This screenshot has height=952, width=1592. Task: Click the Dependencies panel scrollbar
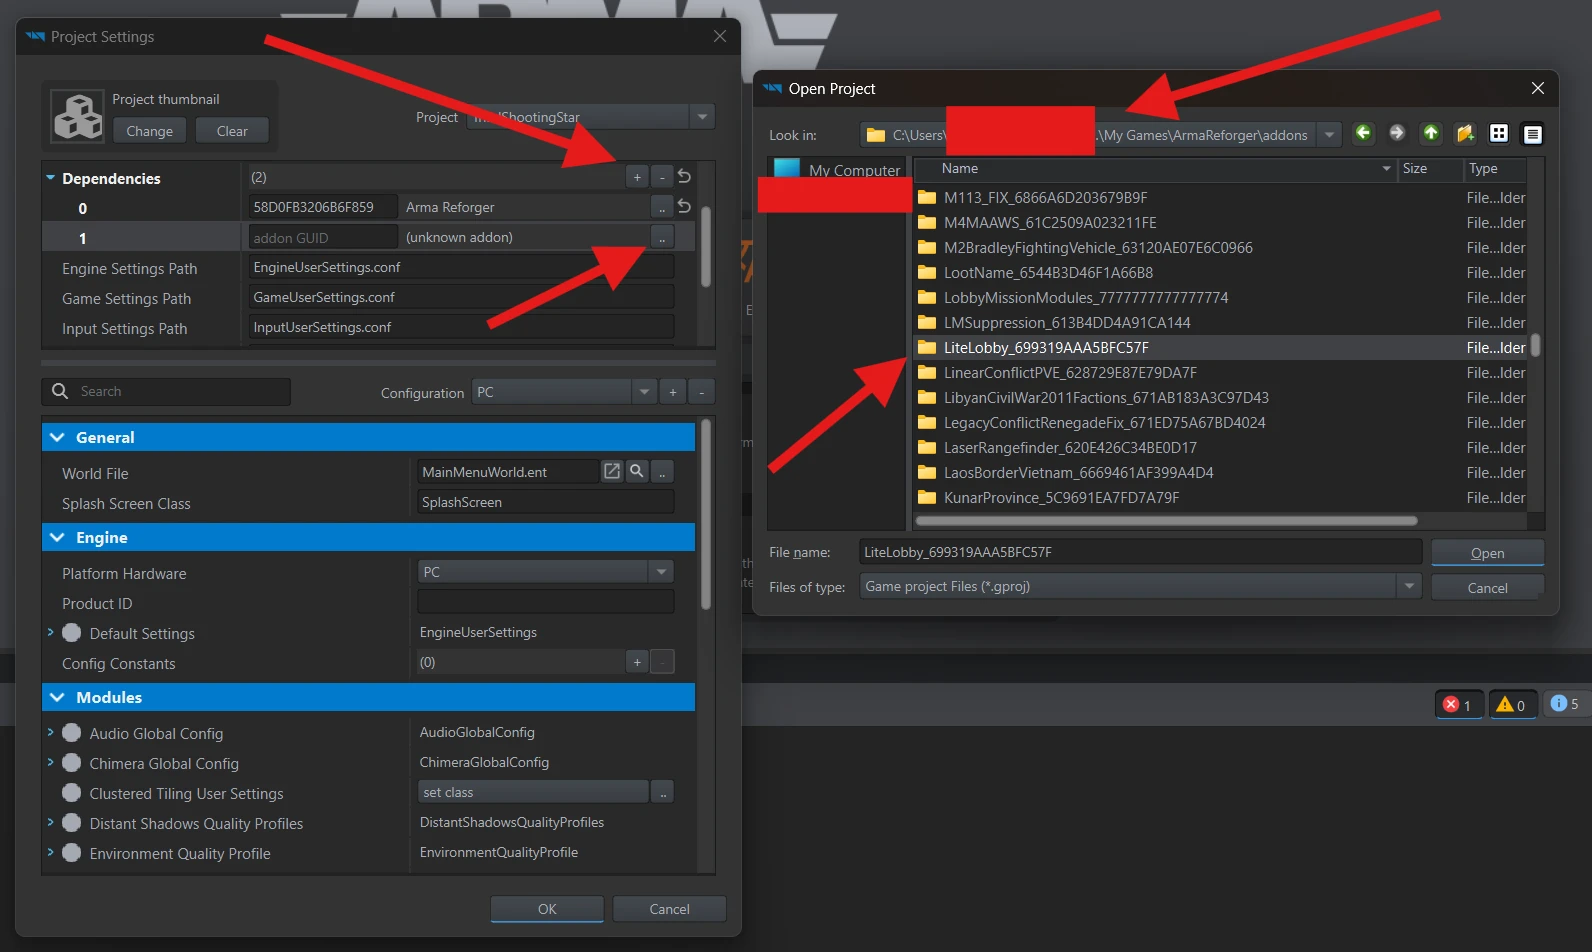click(x=705, y=246)
